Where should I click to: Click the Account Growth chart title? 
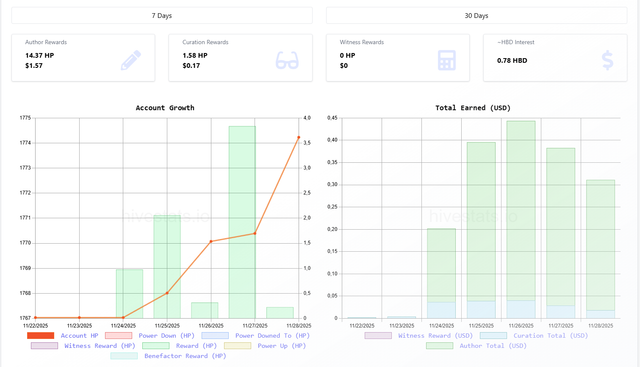pos(165,108)
